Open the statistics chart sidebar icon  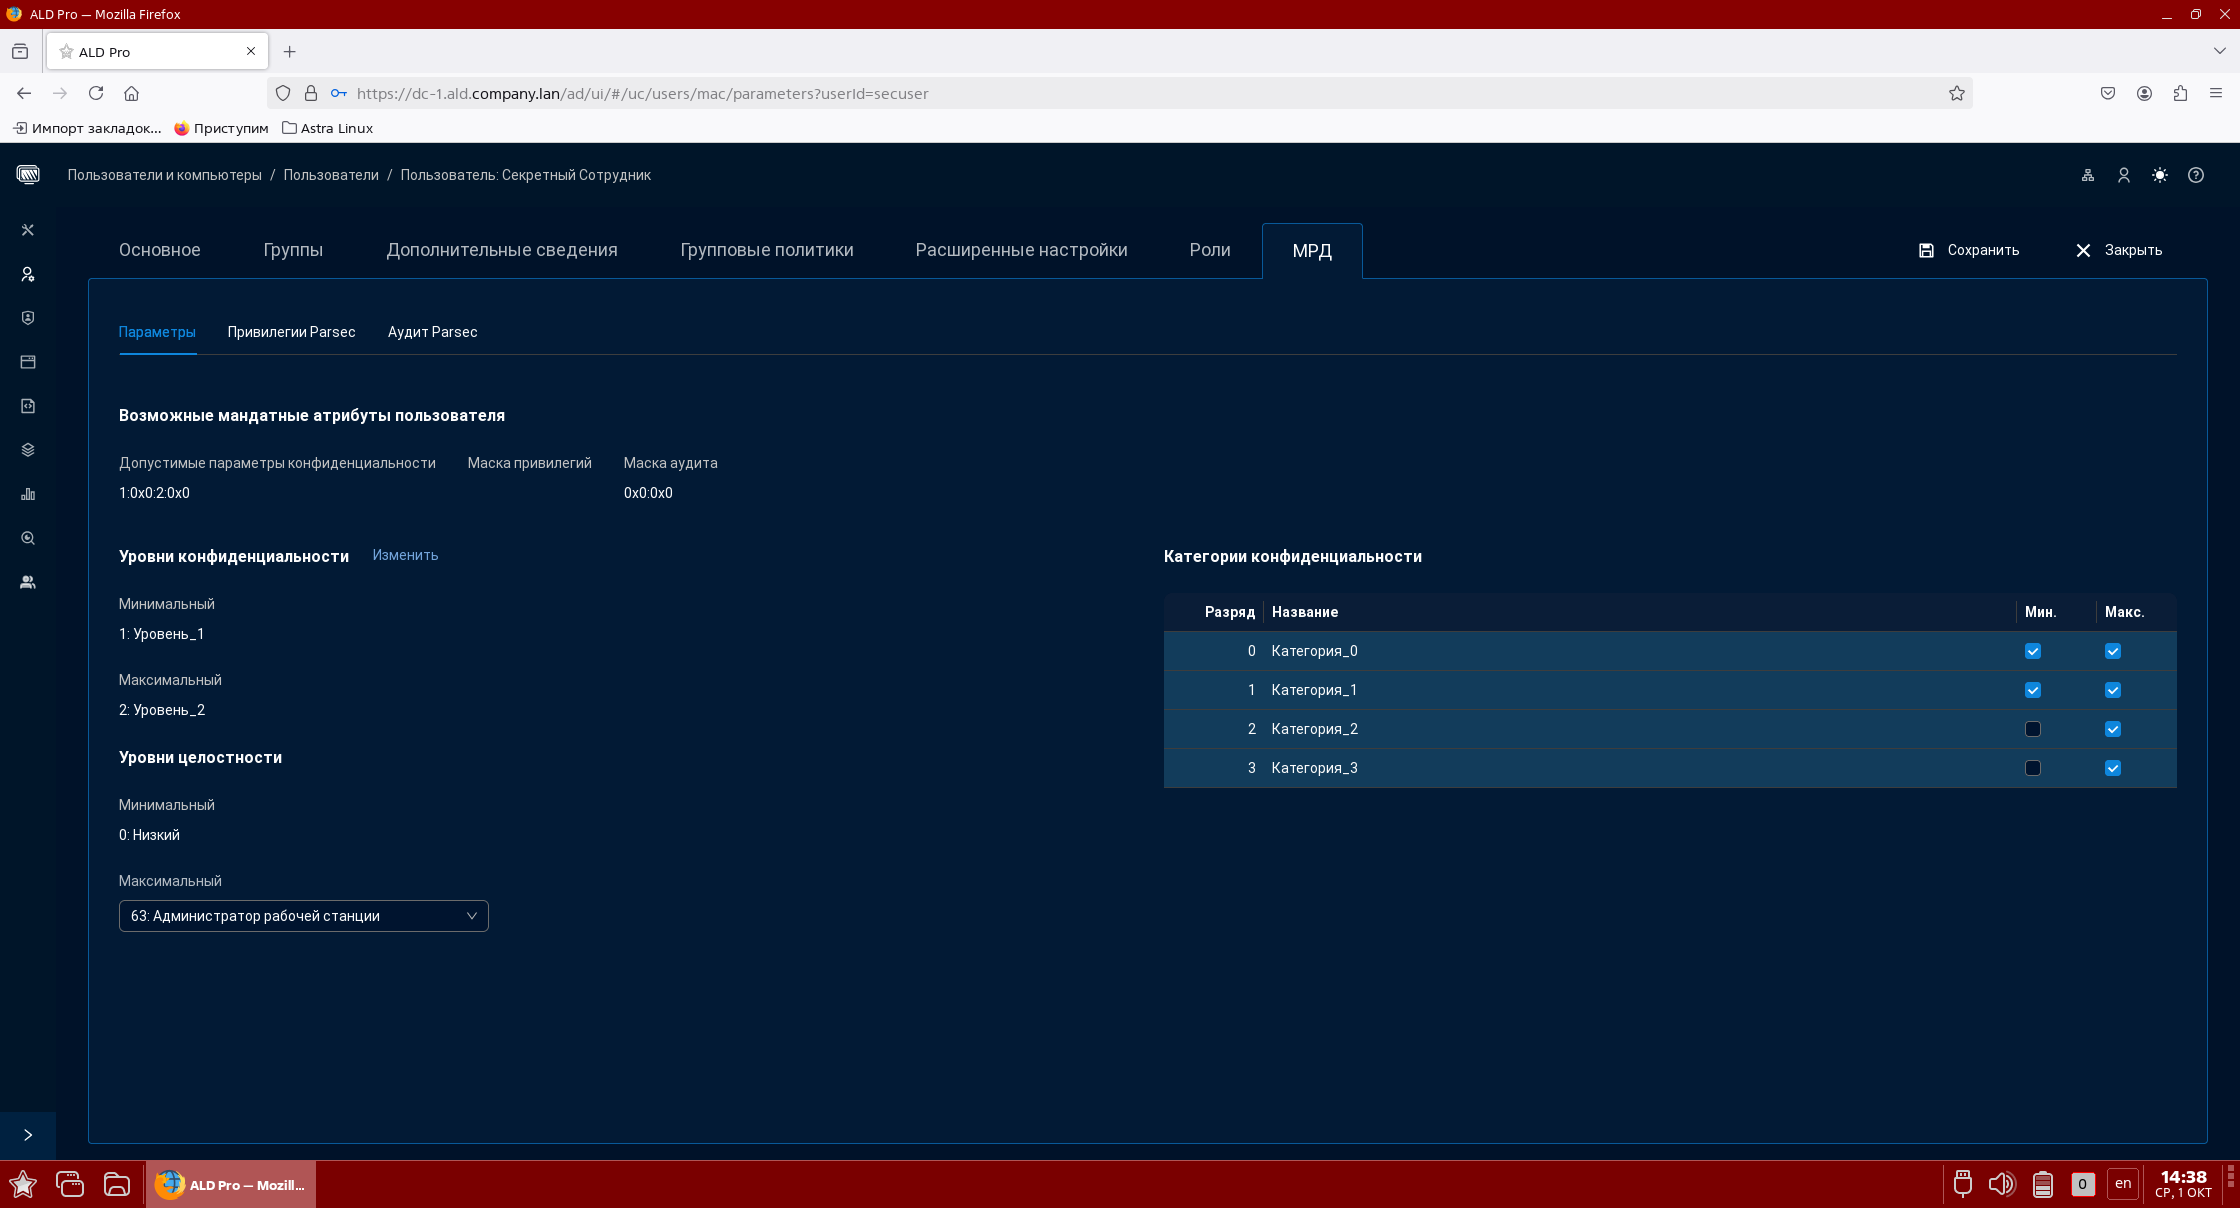28,494
